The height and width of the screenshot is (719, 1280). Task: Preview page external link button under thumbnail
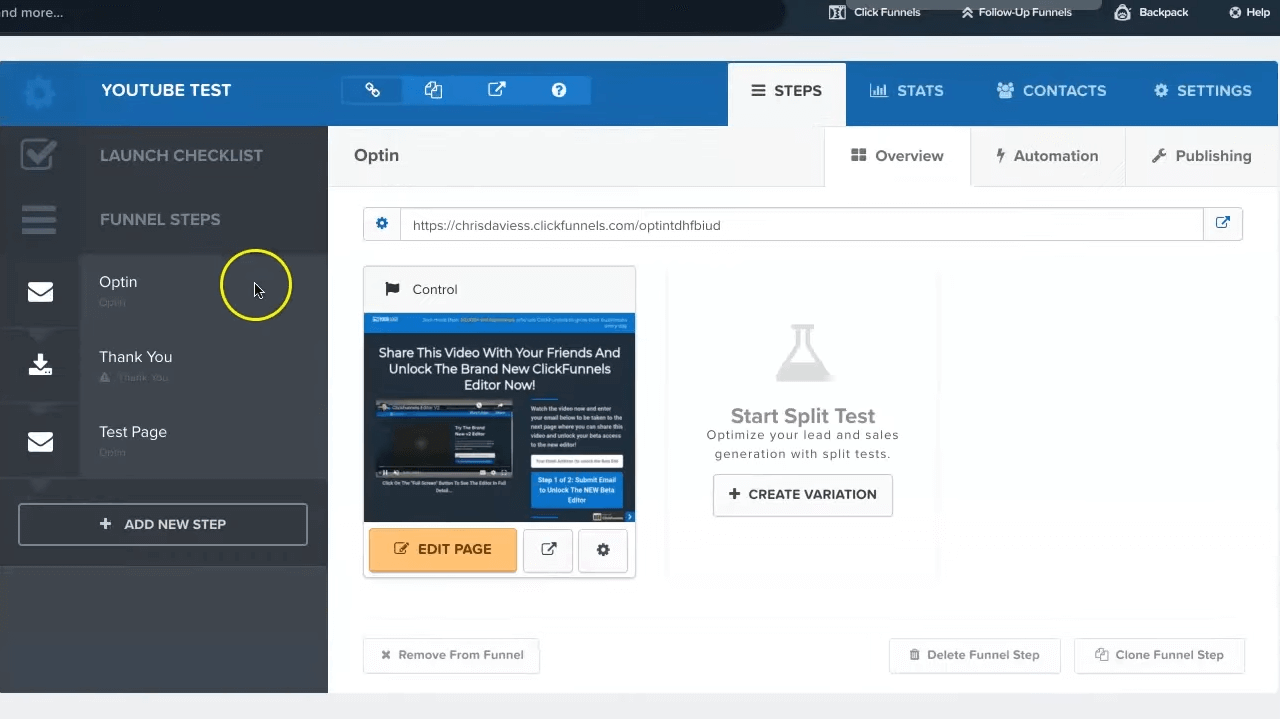click(x=548, y=549)
